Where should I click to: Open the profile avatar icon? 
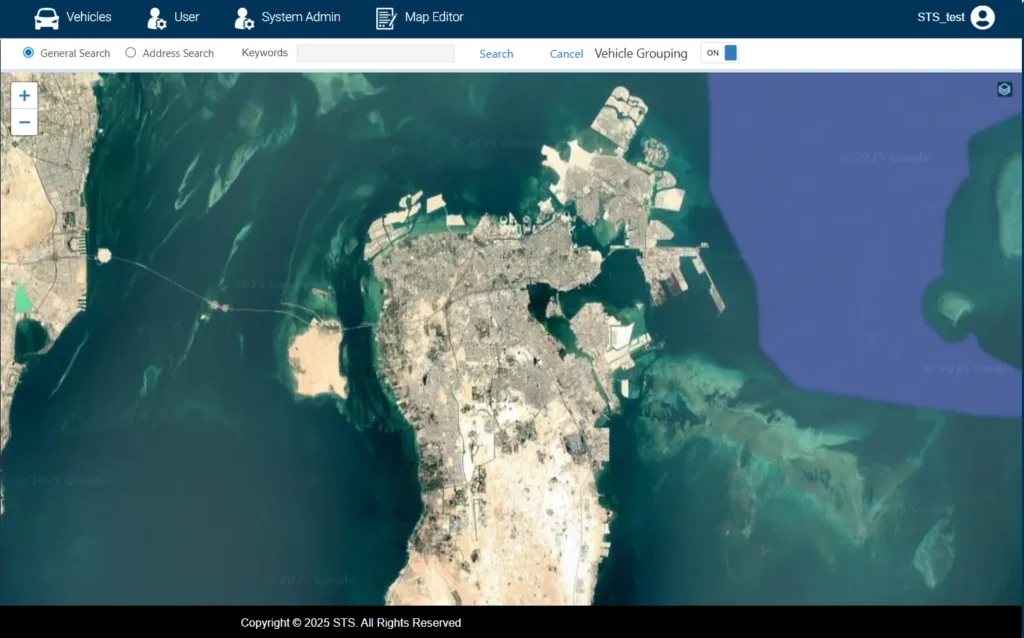pos(982,17)
